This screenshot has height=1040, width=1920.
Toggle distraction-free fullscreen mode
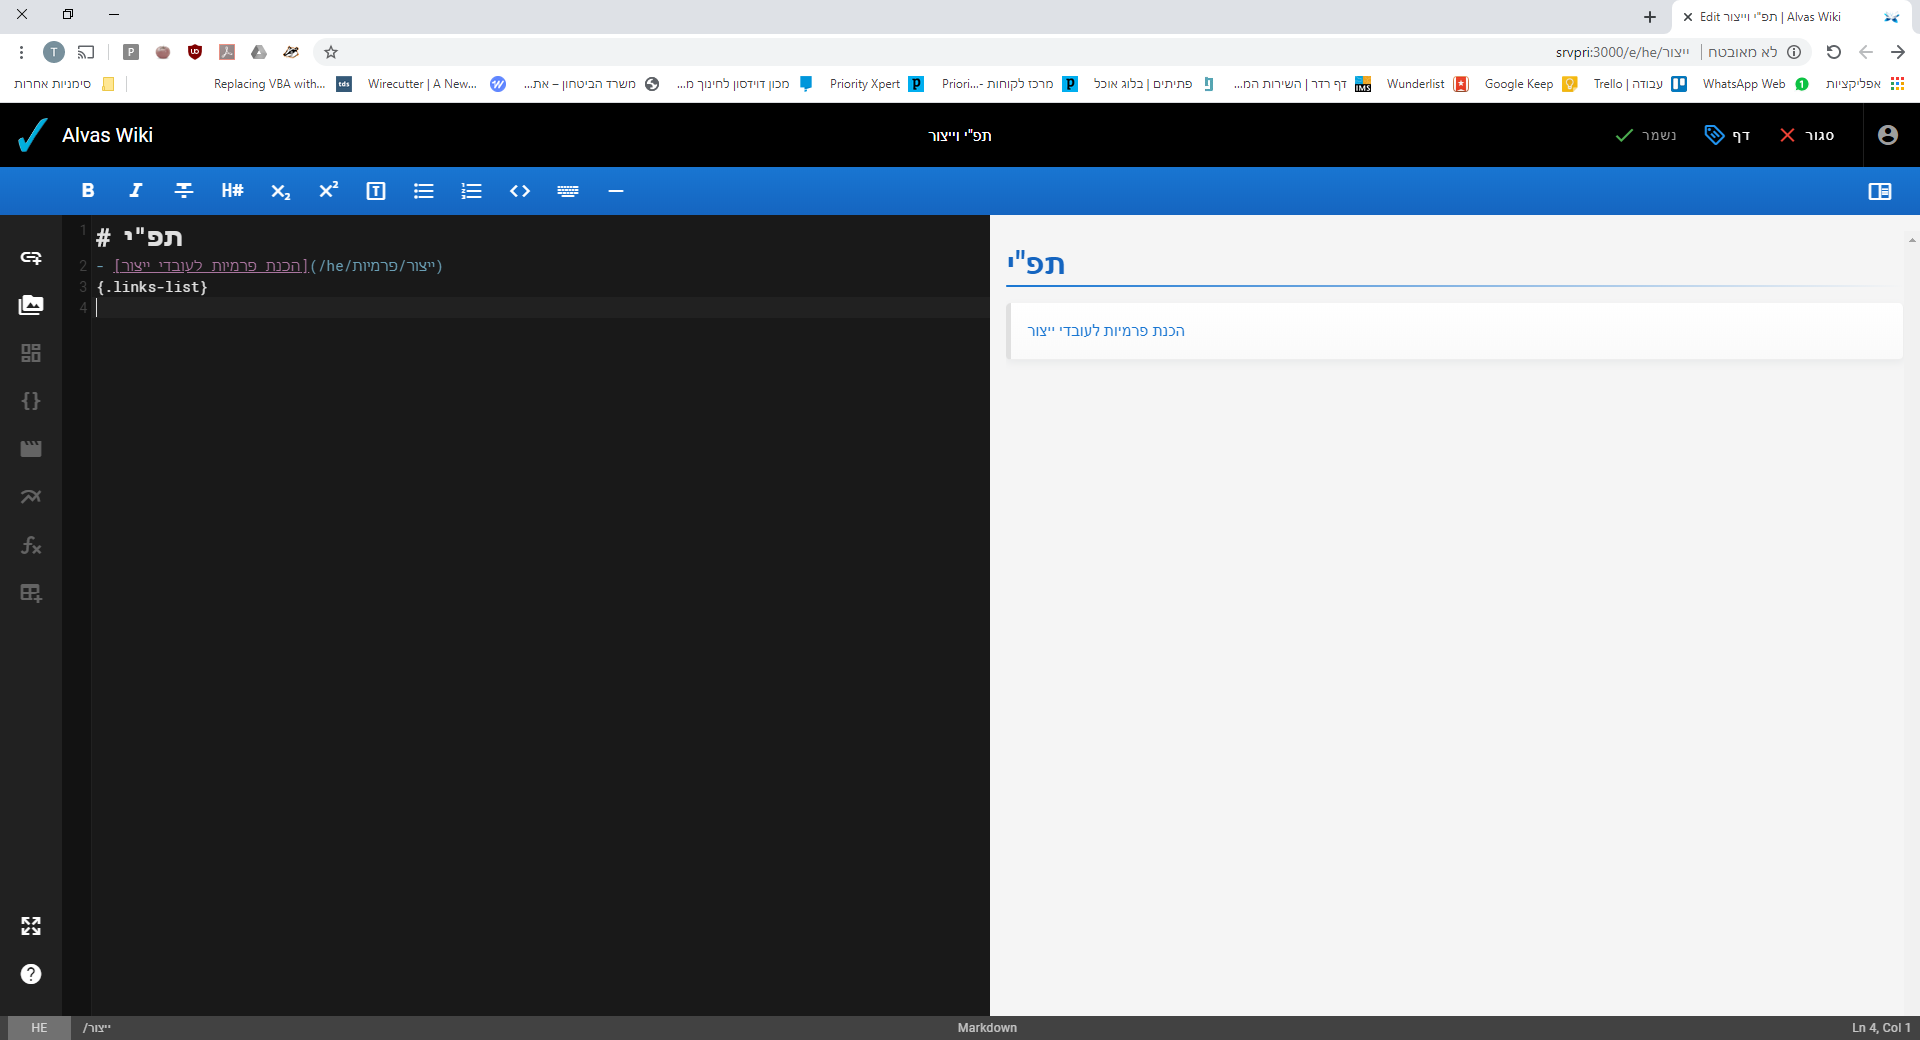[x=31, y=926]
